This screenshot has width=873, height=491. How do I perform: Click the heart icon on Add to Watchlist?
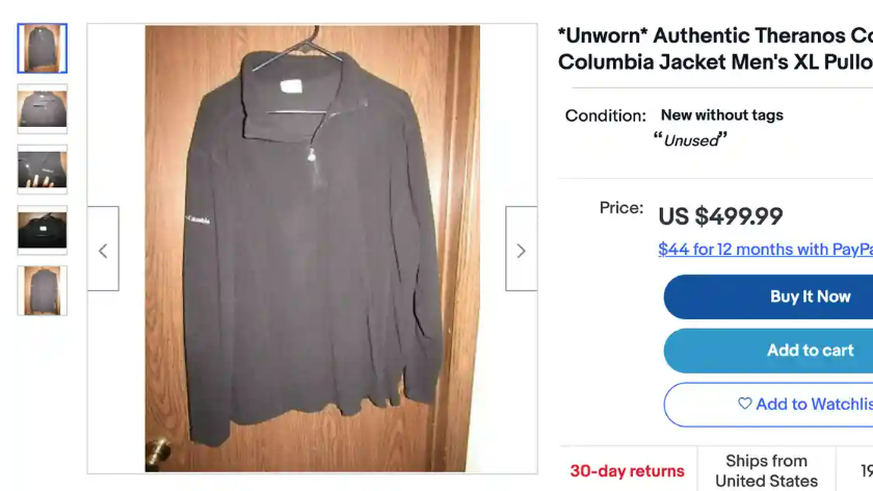(744, 404)
